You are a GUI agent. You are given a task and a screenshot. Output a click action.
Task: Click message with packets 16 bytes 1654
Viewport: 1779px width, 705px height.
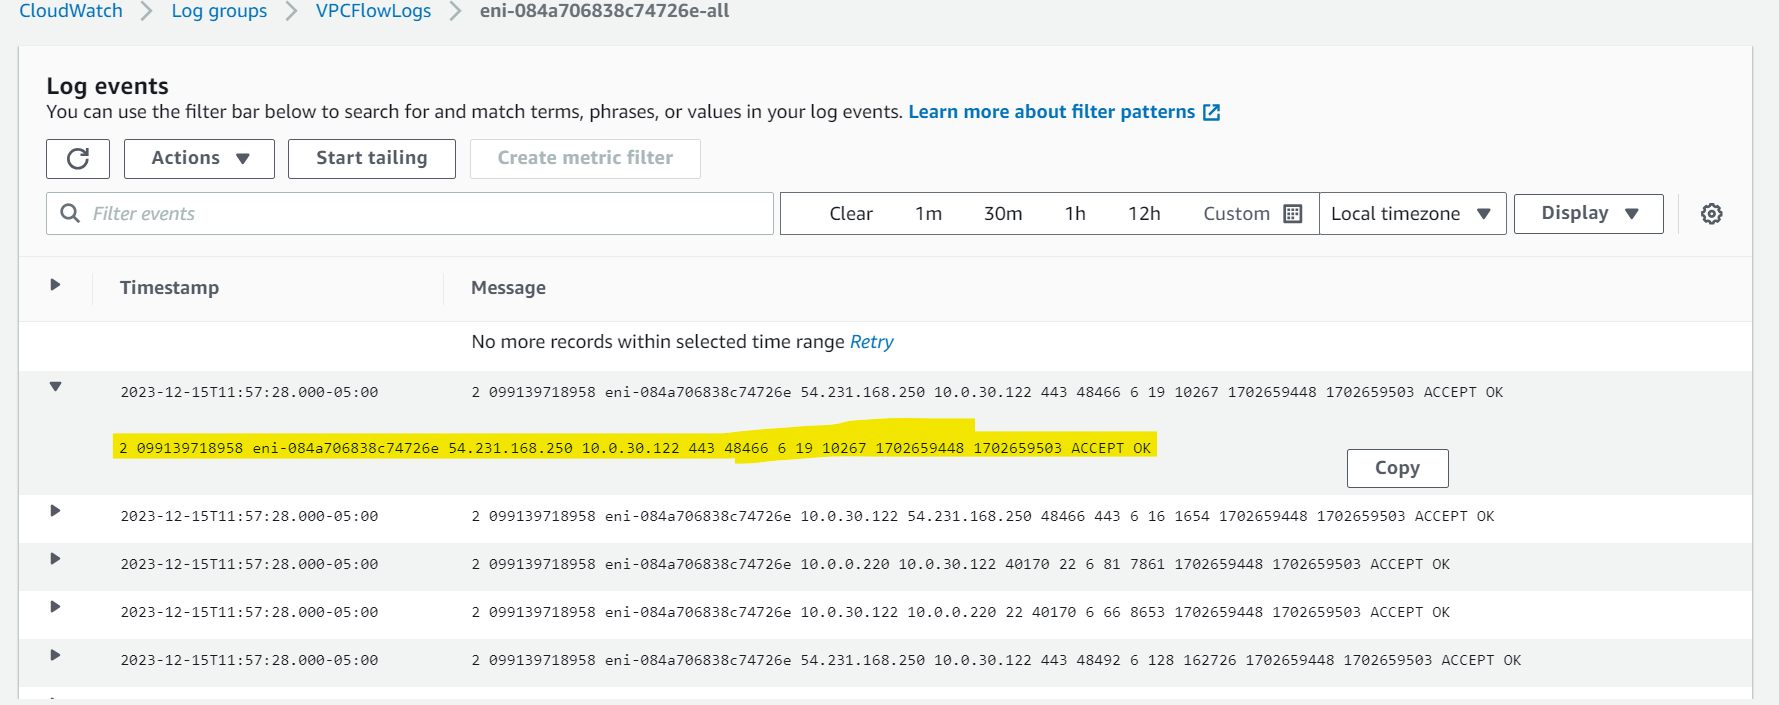click(983, 516)
